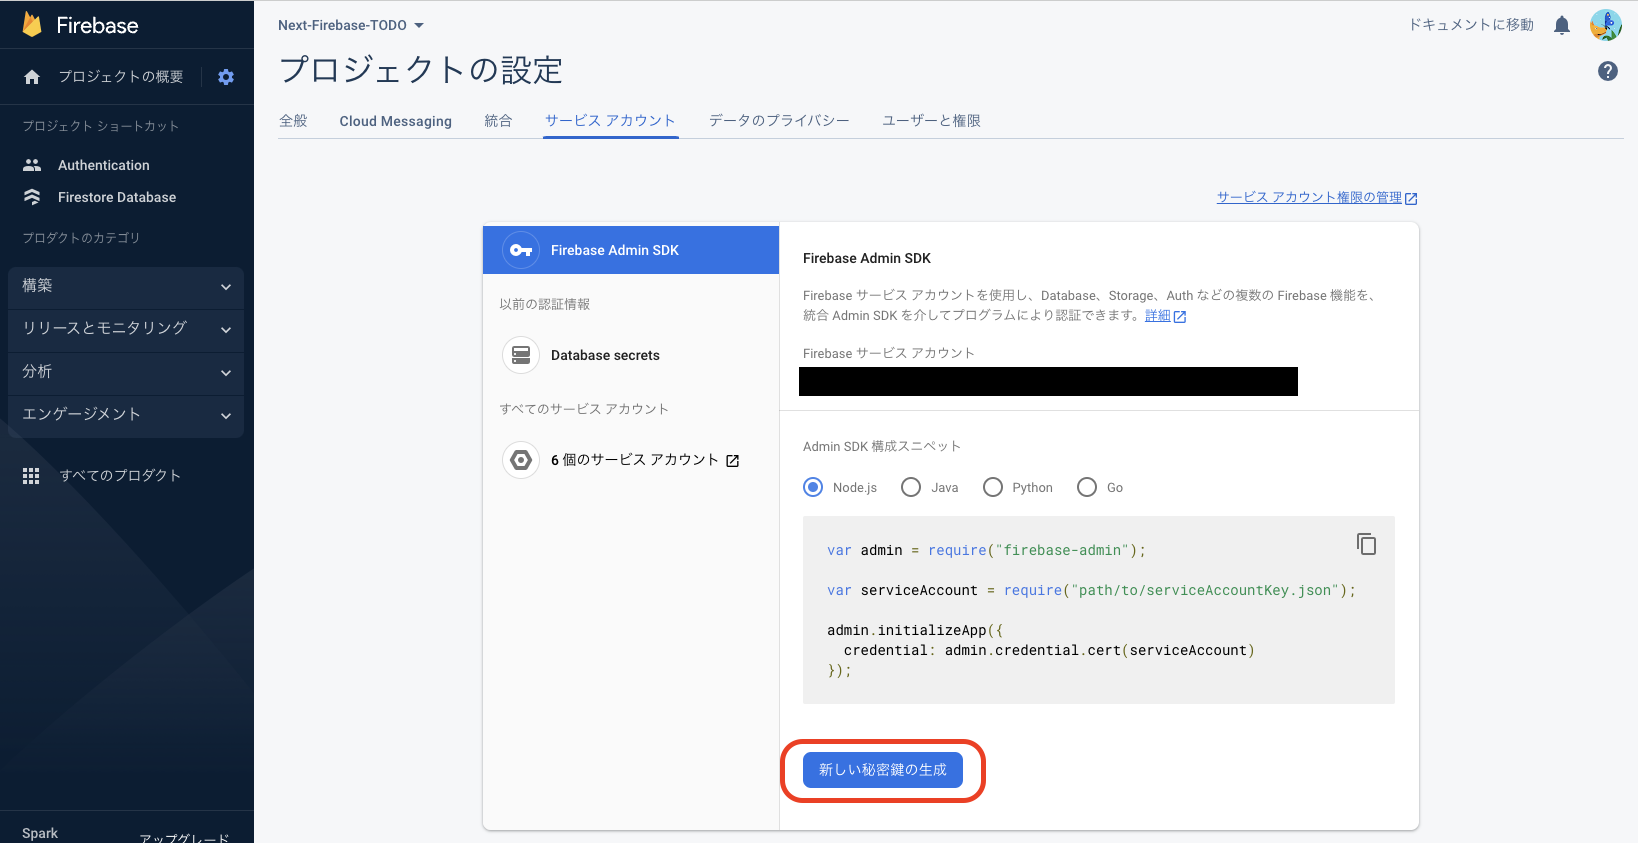Click the Firebase Admin SDK key icon

(521, 250)
